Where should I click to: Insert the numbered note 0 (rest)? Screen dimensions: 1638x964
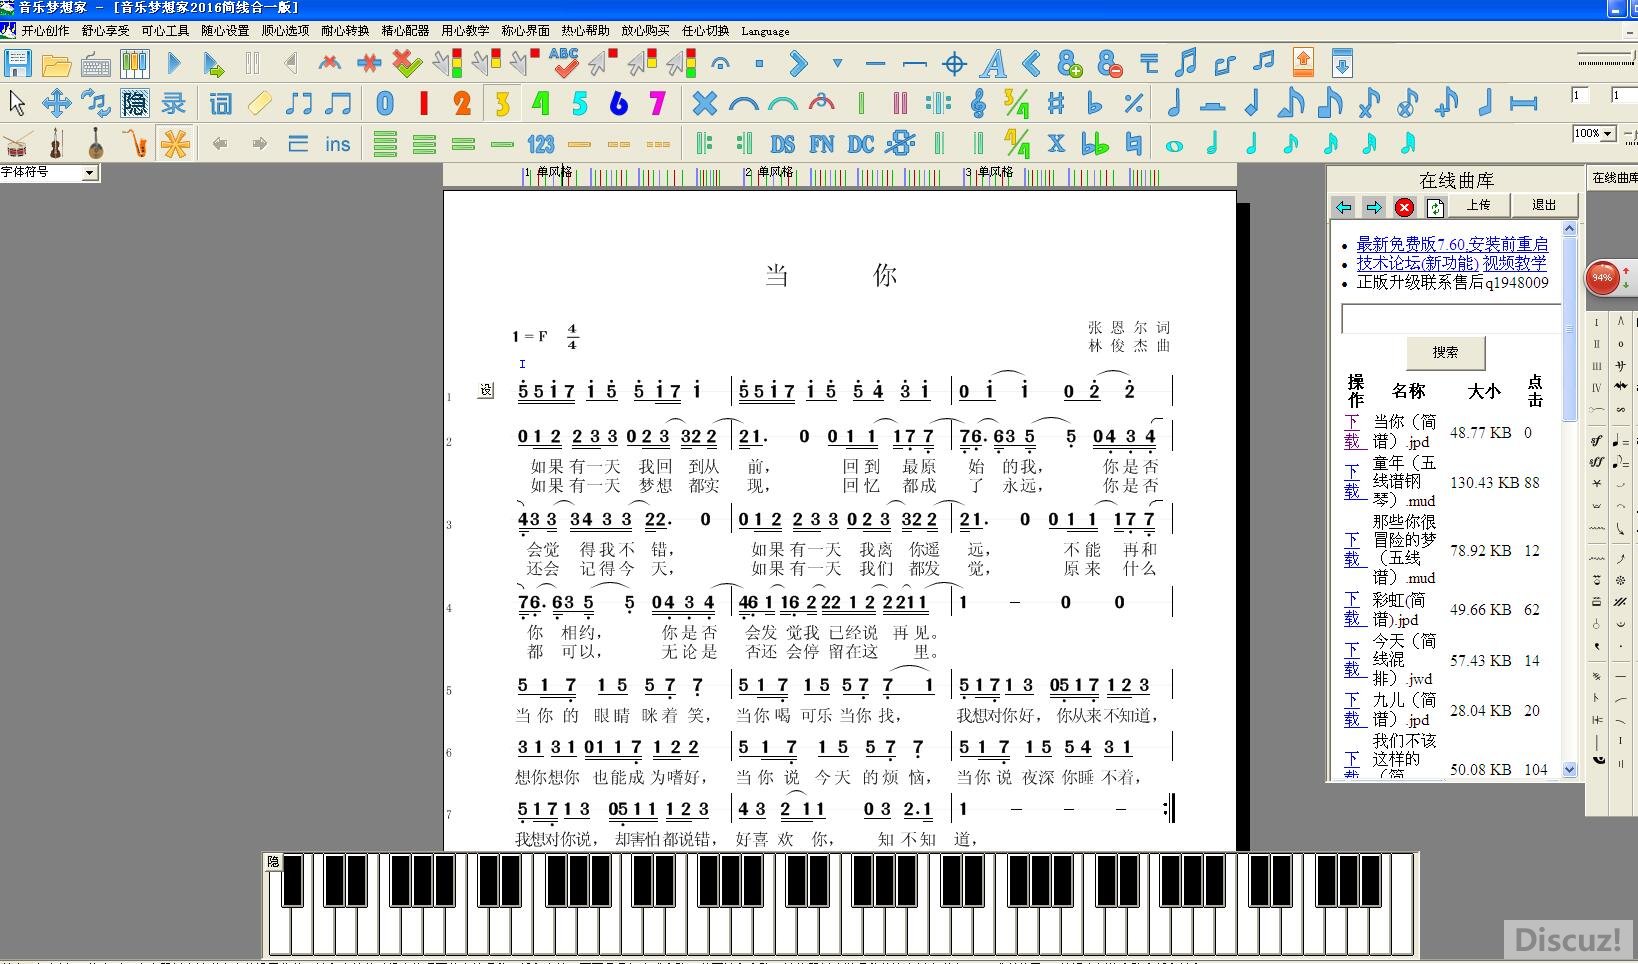point(385,103)
